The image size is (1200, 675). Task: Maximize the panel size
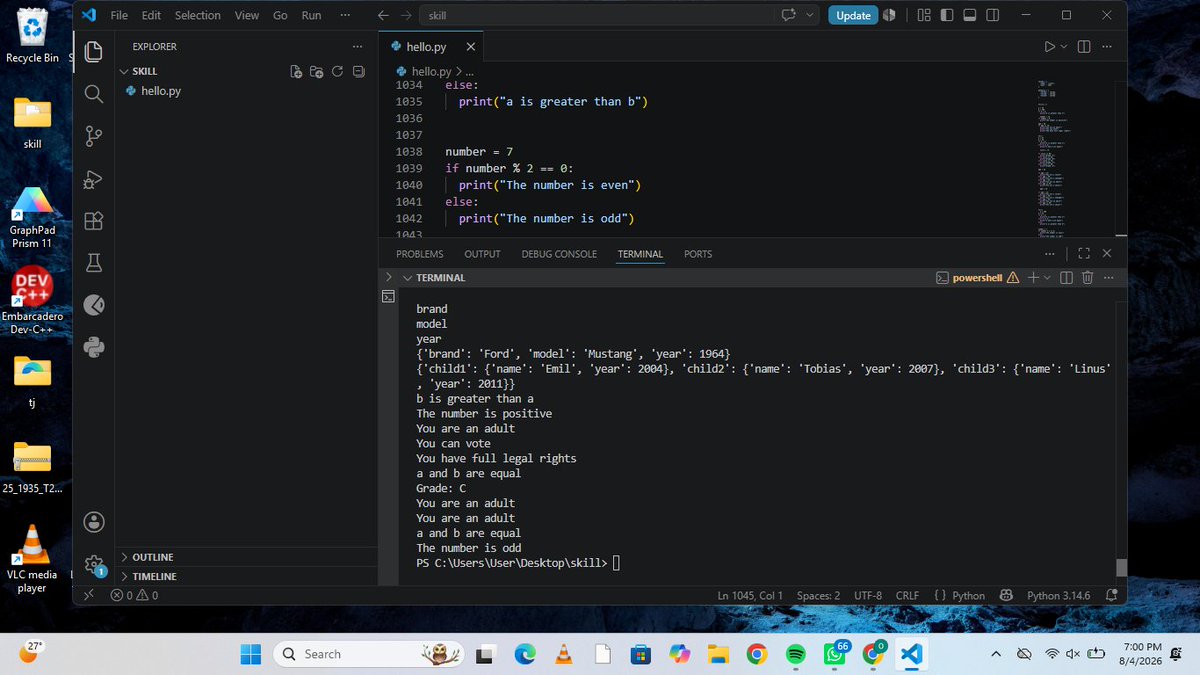pos(1084,254)
